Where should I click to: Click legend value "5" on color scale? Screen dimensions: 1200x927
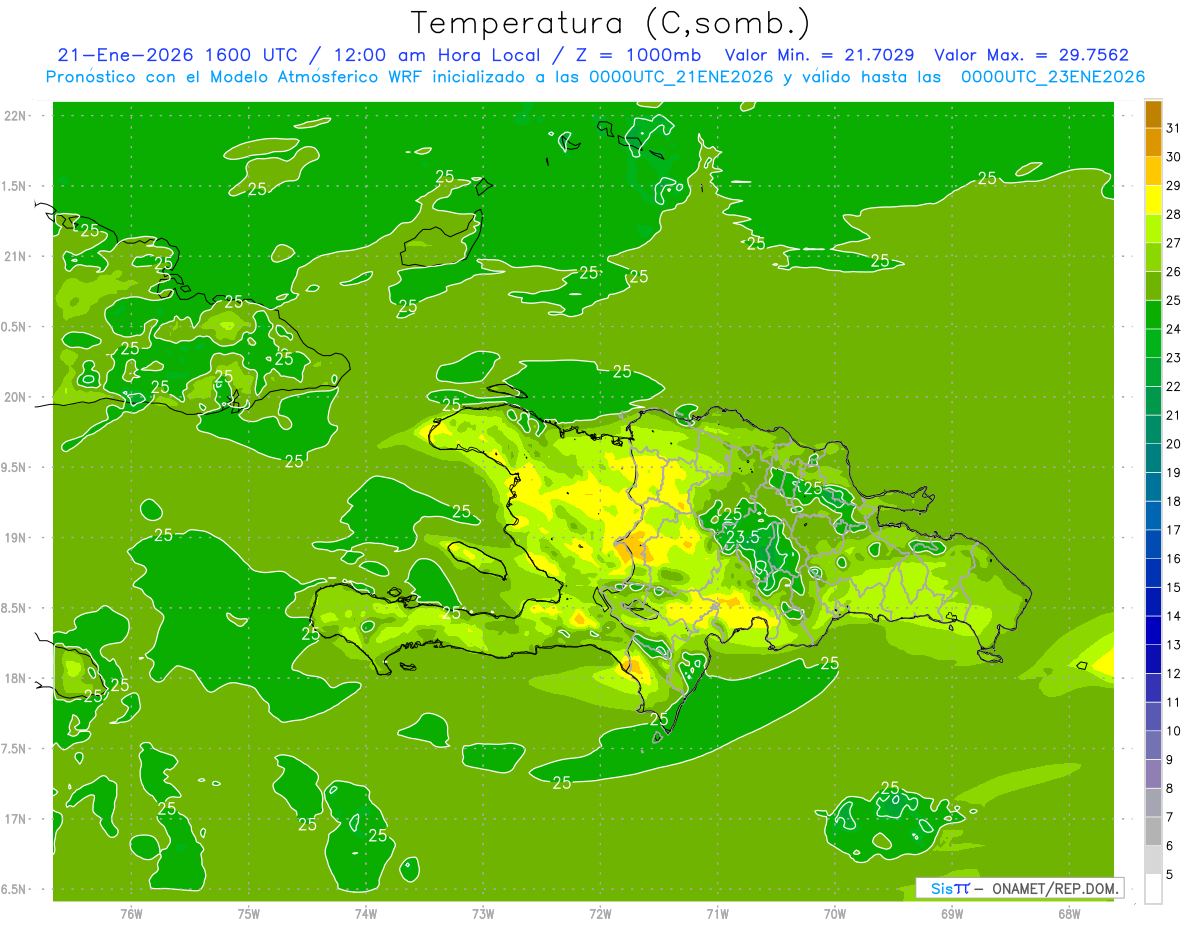1170,875
